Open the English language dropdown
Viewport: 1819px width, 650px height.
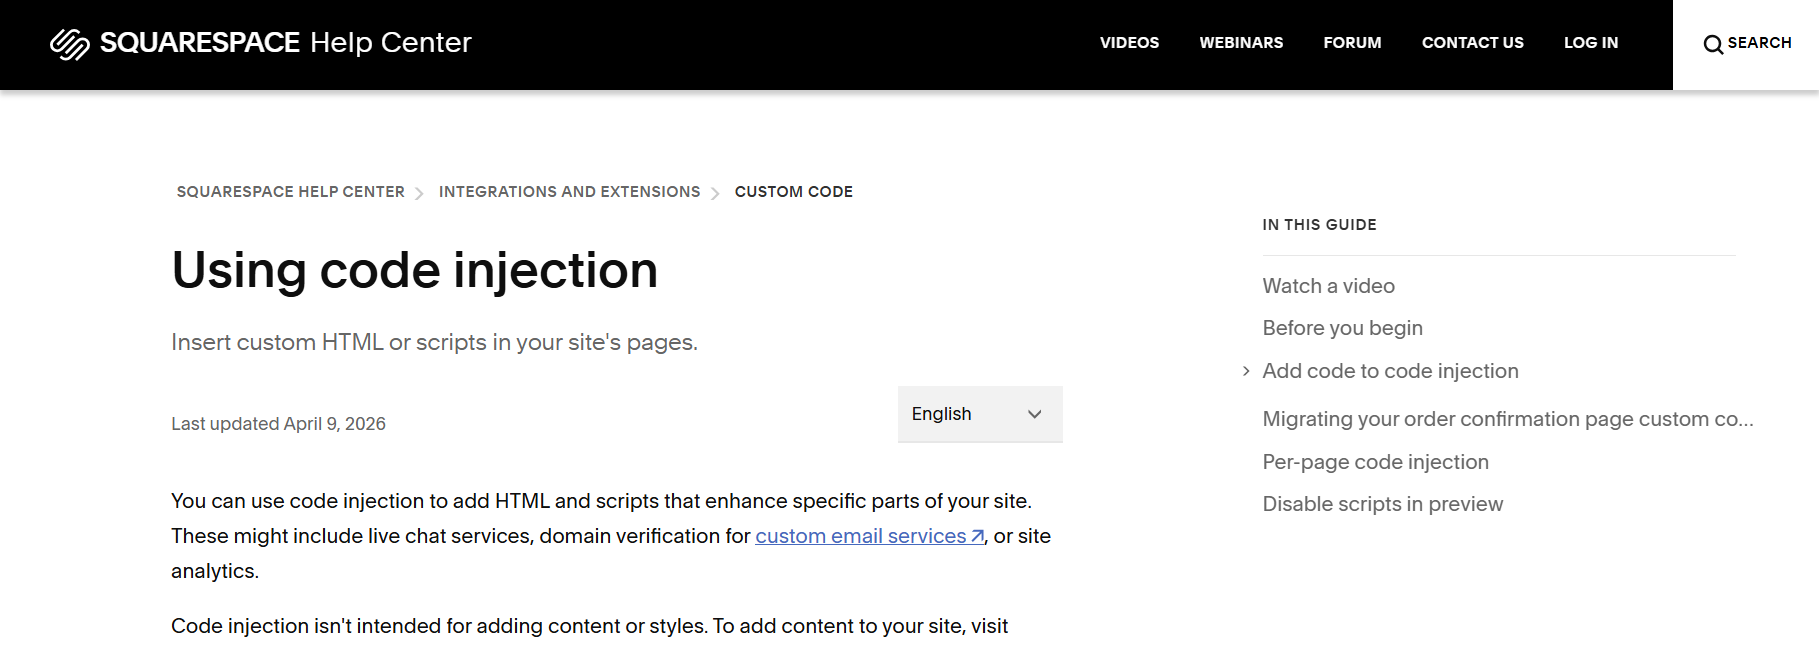(980, 414)
